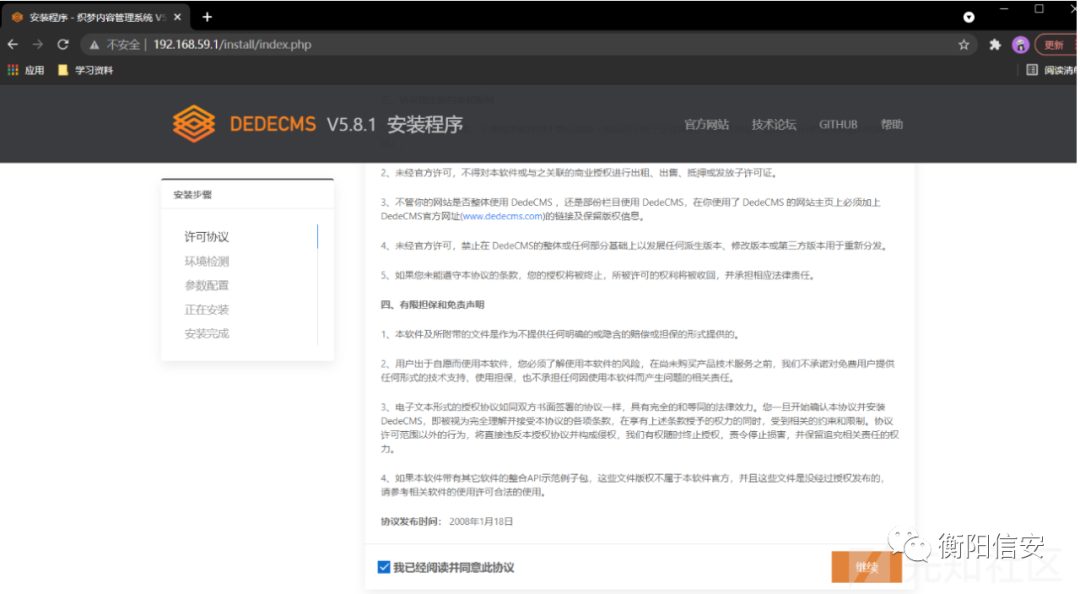1080x594 pixels.
Task: Select the 环境检测 install step
Action: coord(207,261)
